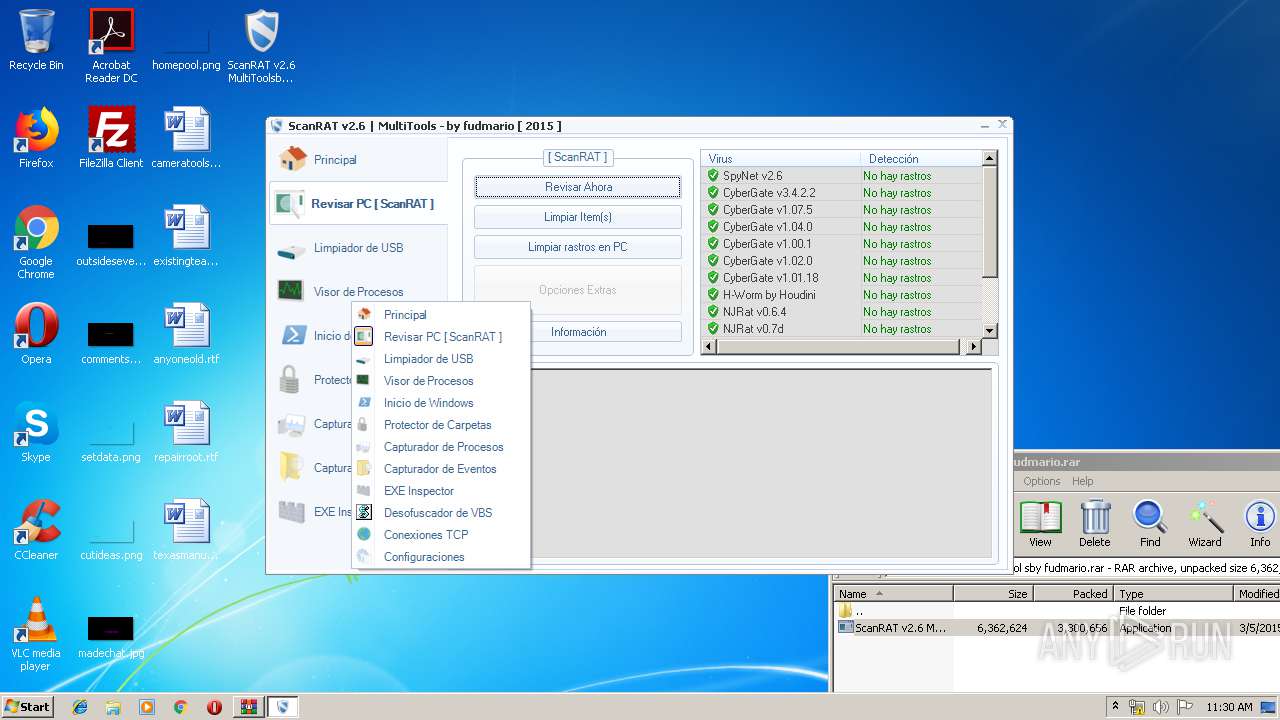
Task: Click virus list horizontal scroll left arrow
Action: 709,347
